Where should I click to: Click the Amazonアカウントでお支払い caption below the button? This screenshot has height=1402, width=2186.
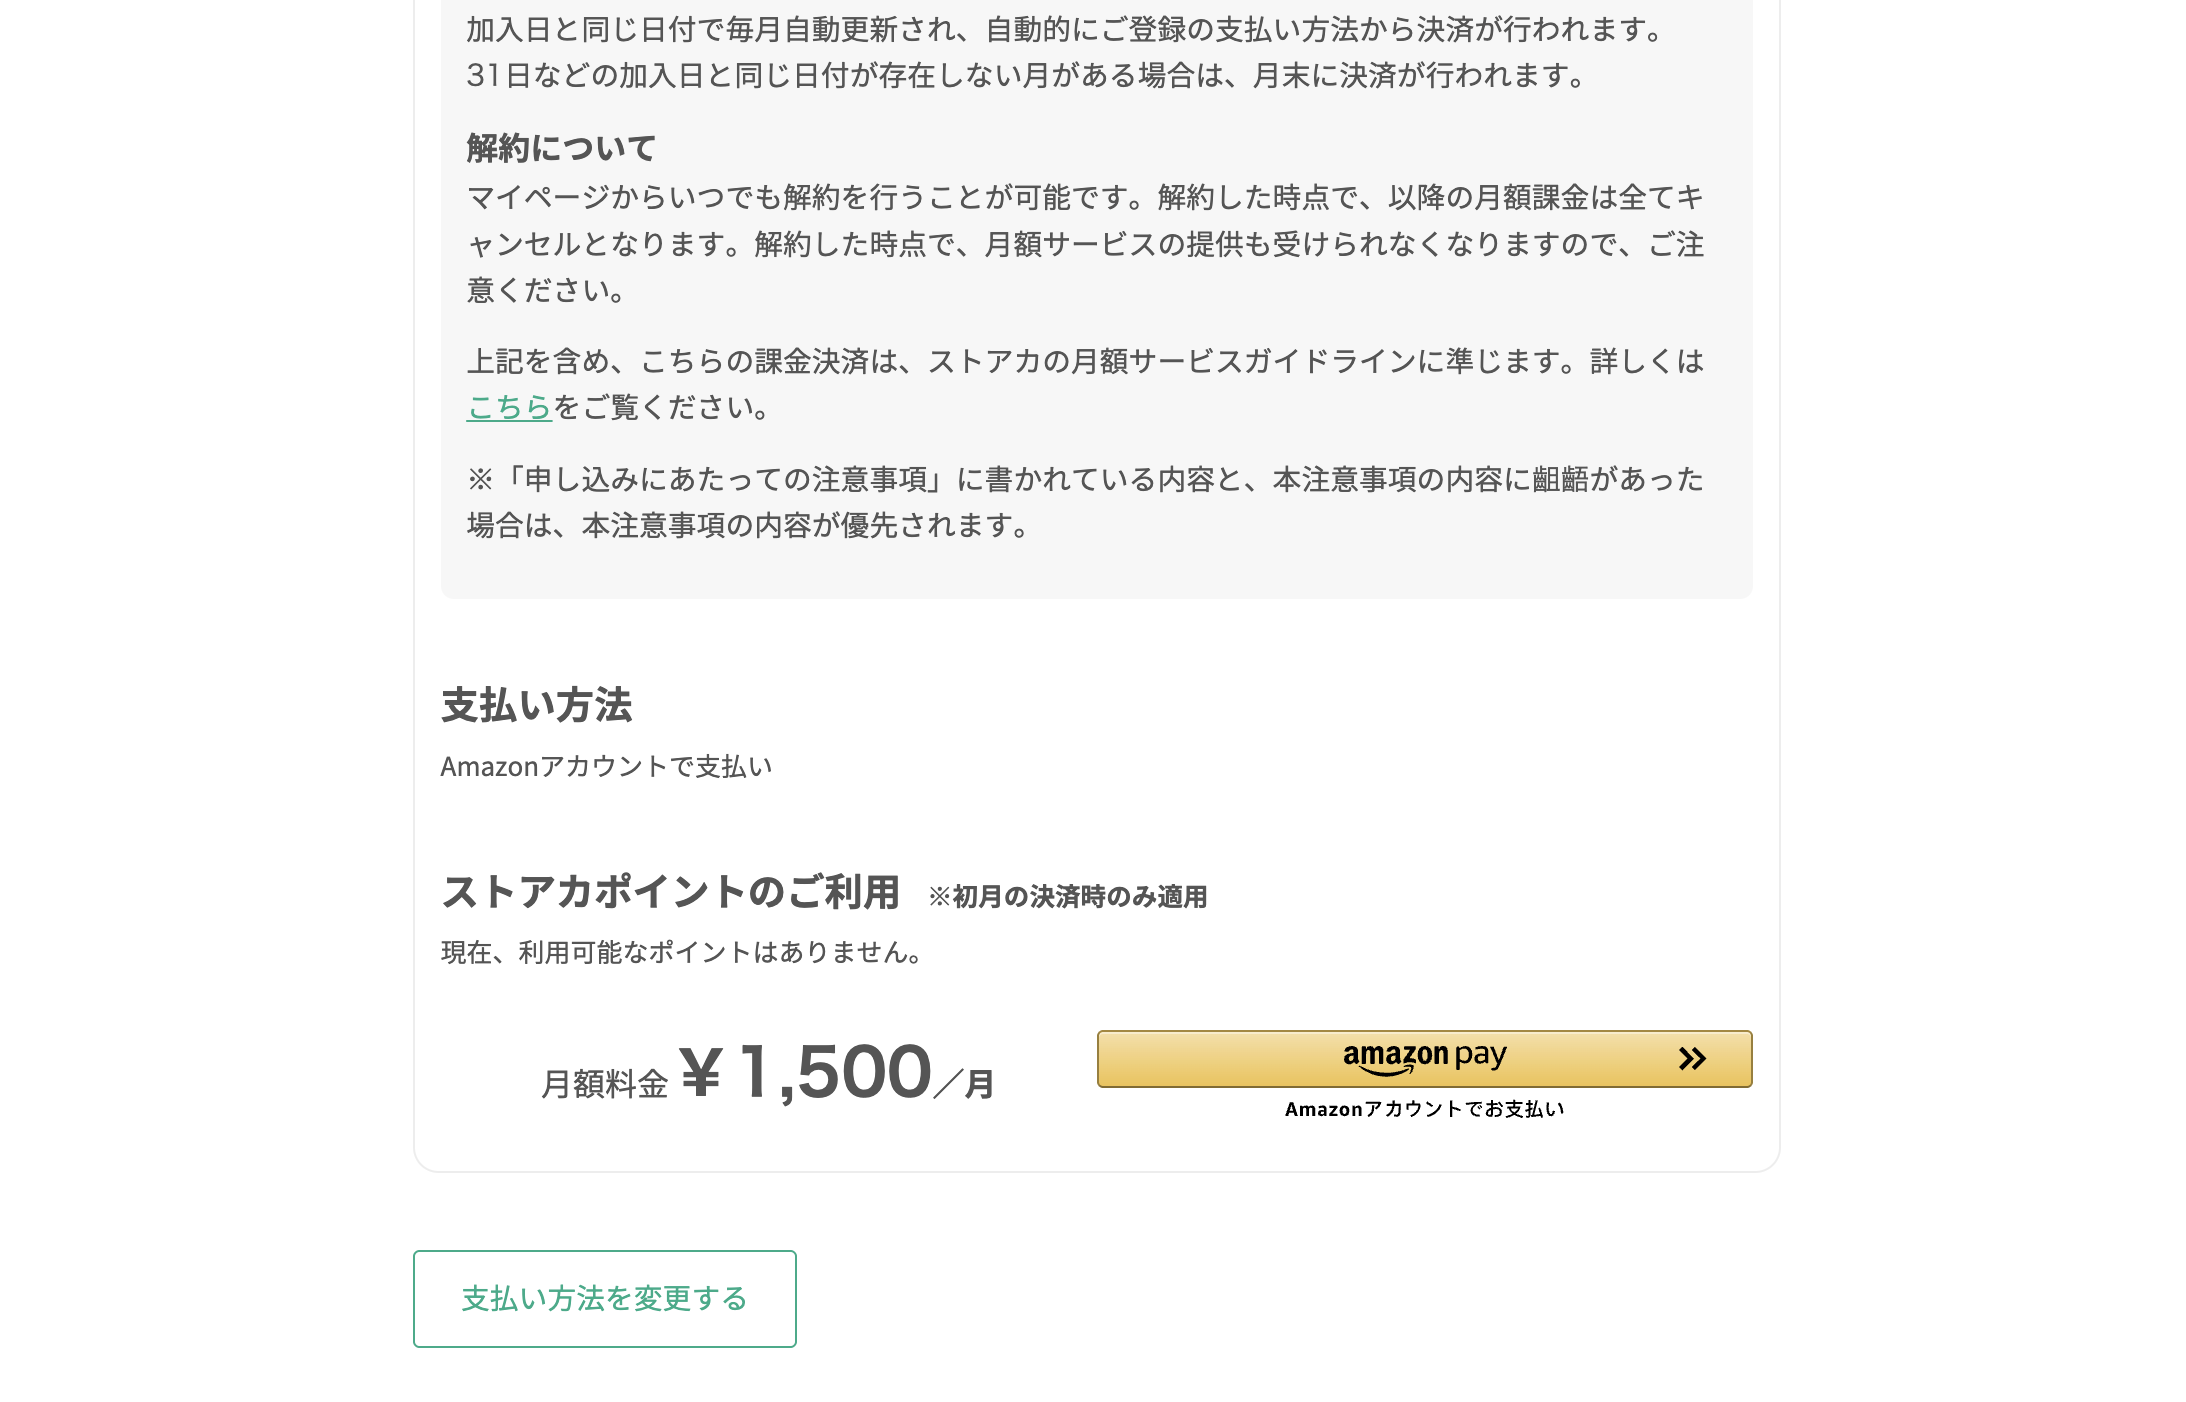(x=1424, y=1109)
